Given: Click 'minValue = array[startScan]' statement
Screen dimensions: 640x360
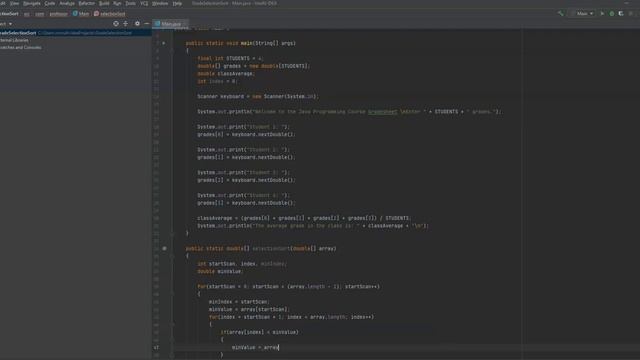Looking at the screenshot, I should coord(249,309).
